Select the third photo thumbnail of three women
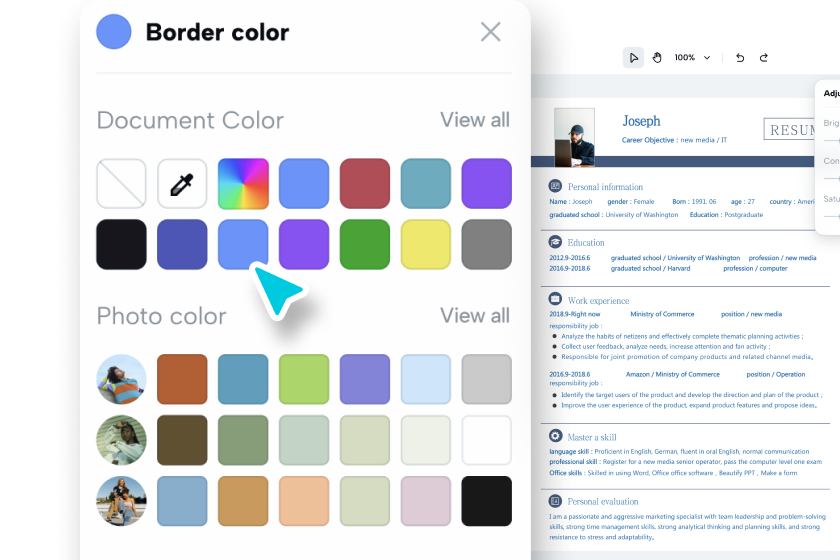The height and width of the screenshot is (560, 840). [x=121, y=501]
